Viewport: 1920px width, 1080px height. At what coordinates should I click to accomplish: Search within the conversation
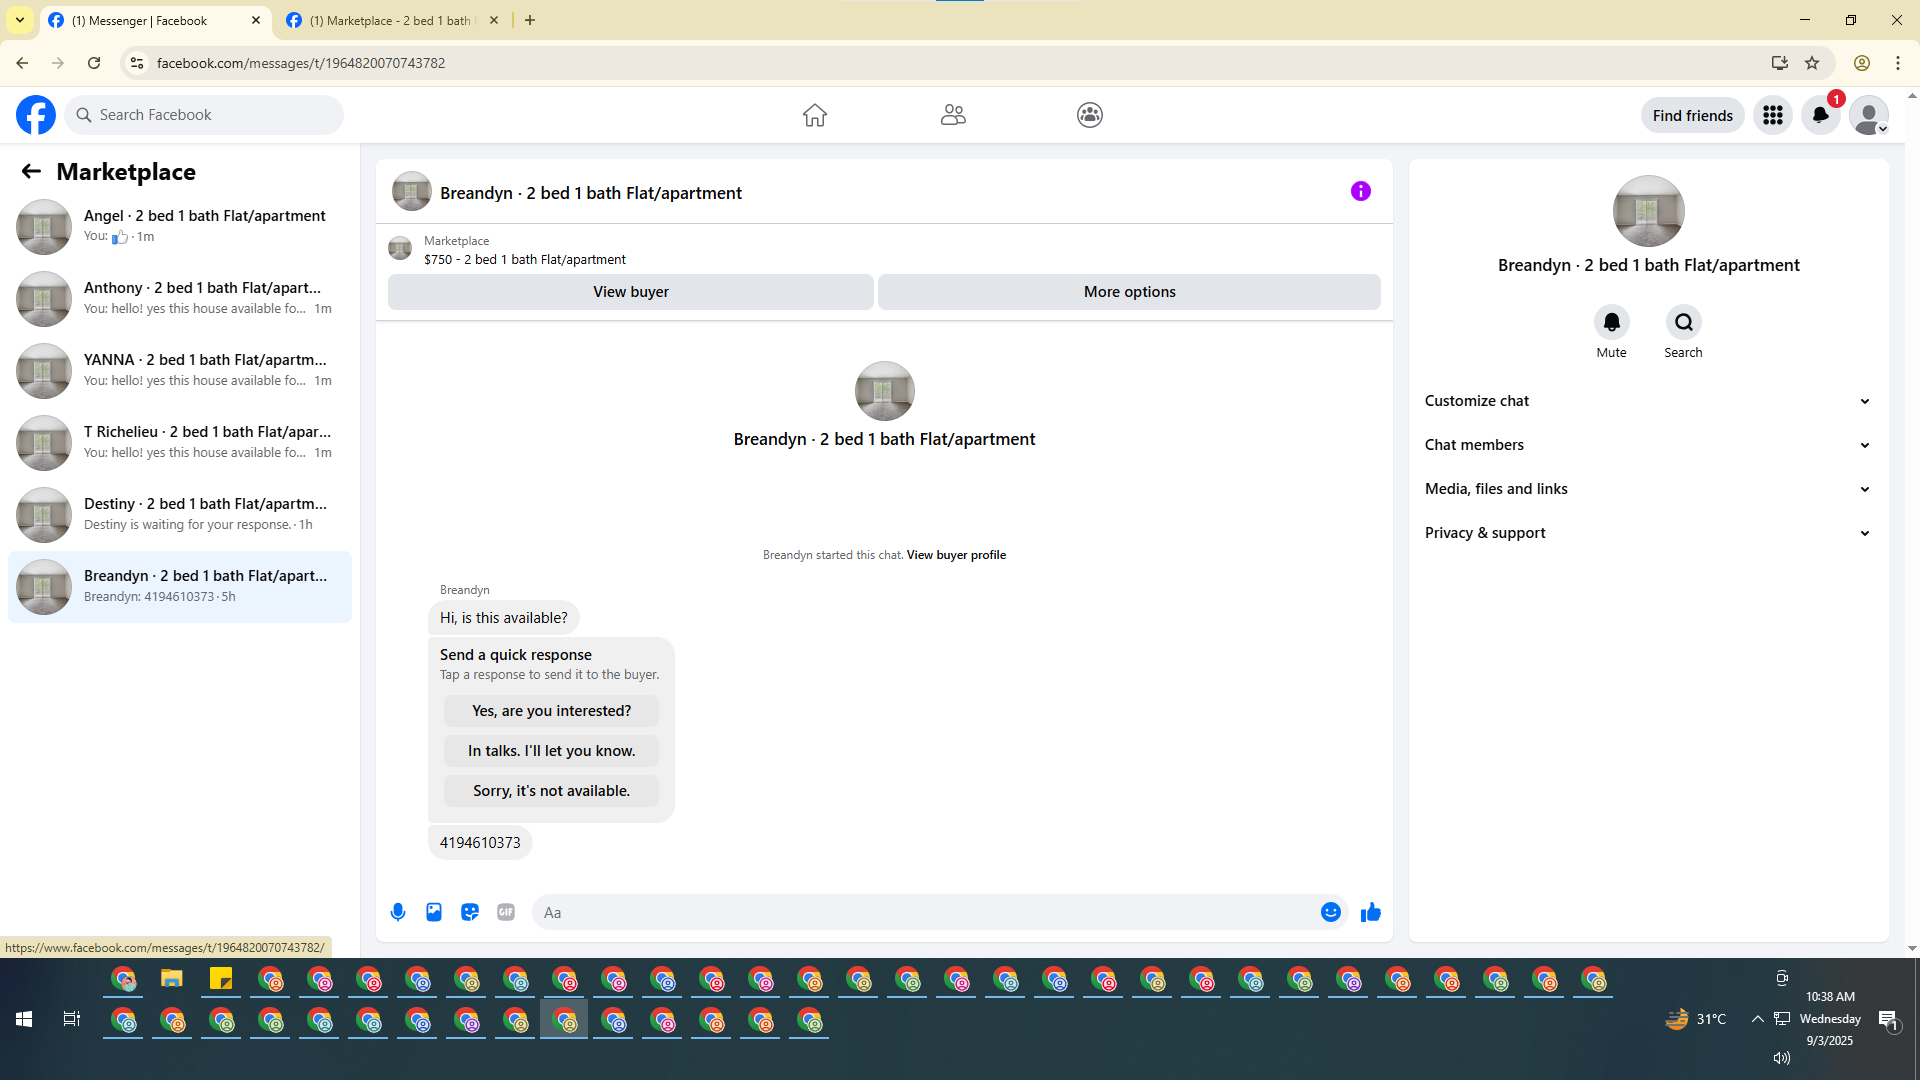click(1684, 322)
